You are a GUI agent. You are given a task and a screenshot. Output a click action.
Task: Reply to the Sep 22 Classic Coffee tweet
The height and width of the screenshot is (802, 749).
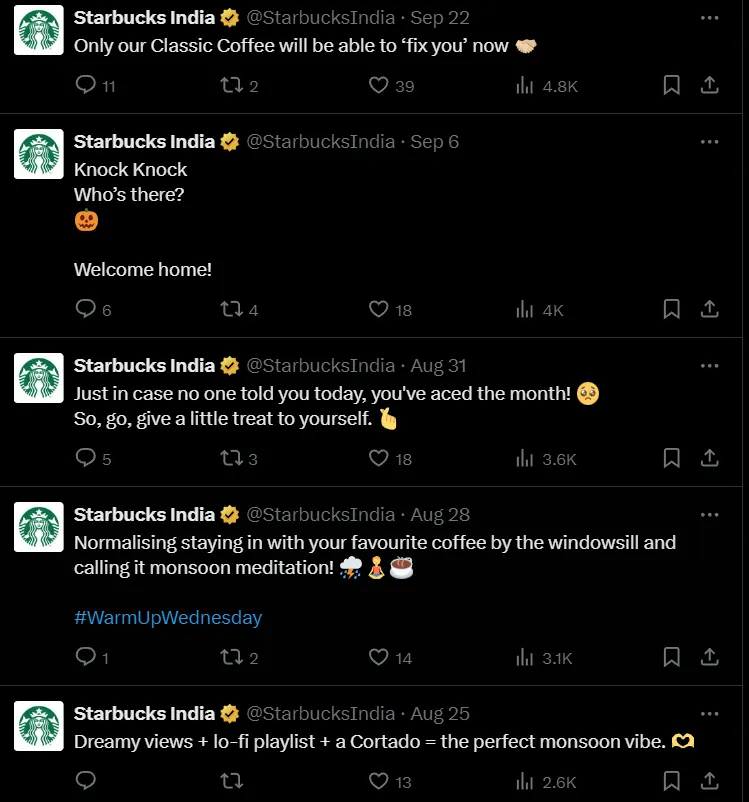click(x=85, y=85)
